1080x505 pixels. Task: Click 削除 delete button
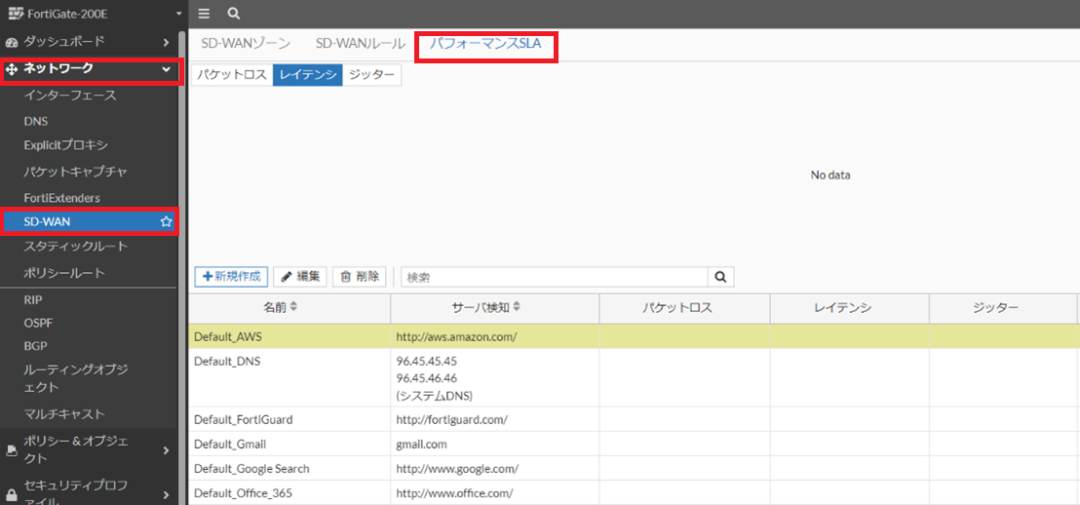coord(360,276)
